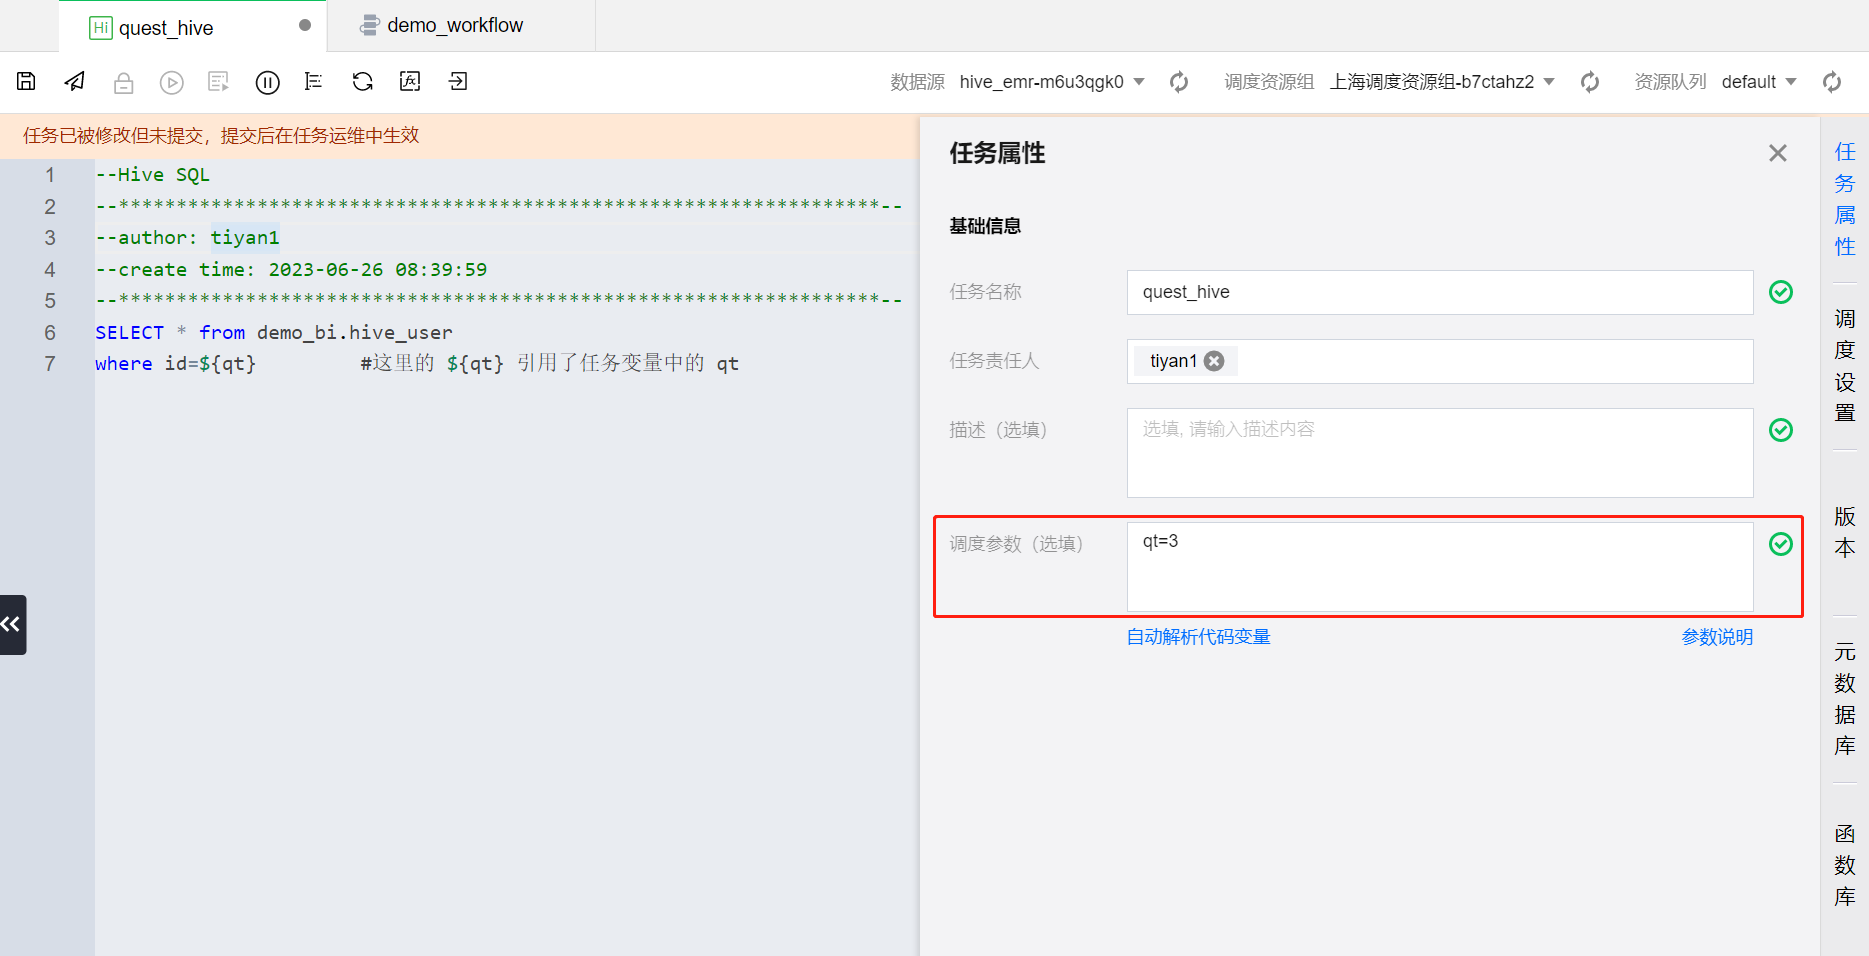This screenshot has width=1869, height=956.
Task: Switch to the demo_workflow tab
Action: click(x=461, y=26)
